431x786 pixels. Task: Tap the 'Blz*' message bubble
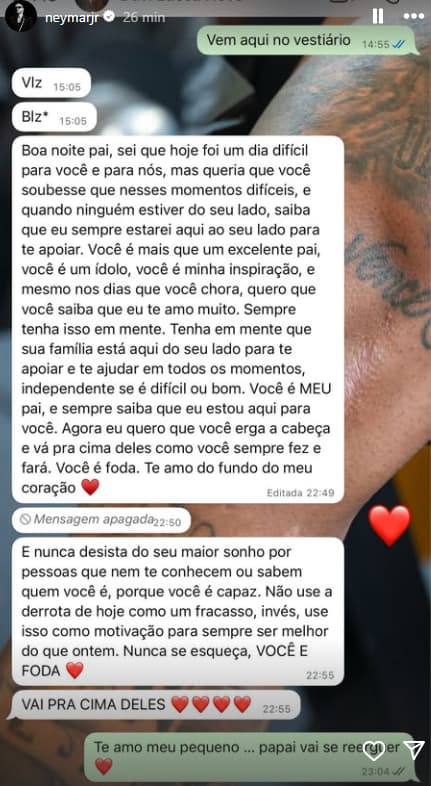[54, 117]
